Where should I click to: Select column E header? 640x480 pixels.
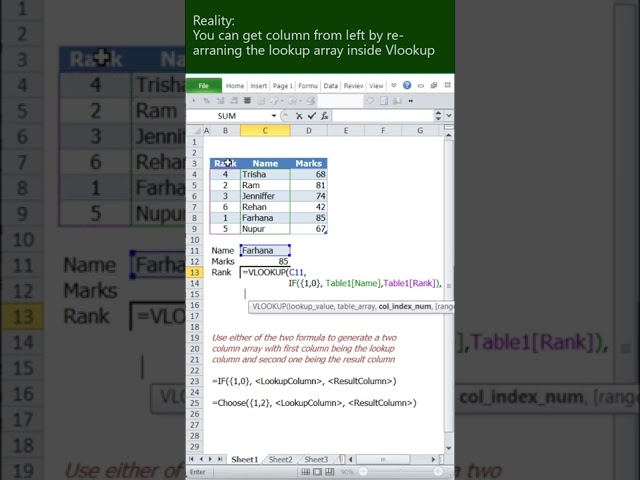point(346,131)
